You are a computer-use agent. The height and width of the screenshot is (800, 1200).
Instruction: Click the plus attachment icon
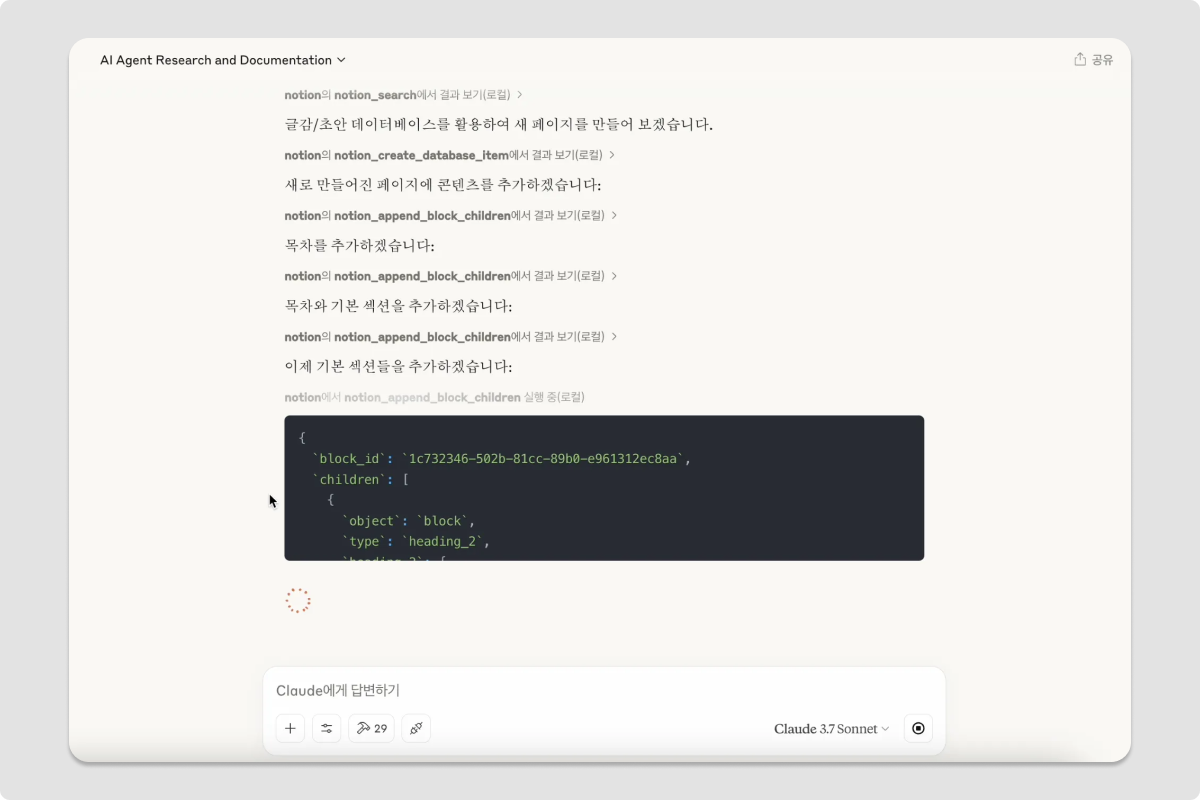click(x=290, y=728)
